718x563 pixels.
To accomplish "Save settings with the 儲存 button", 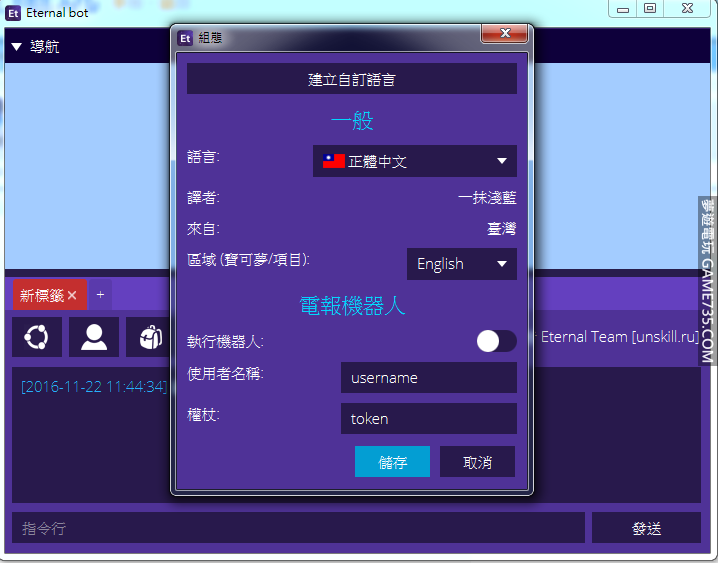I will coord(392,462).
